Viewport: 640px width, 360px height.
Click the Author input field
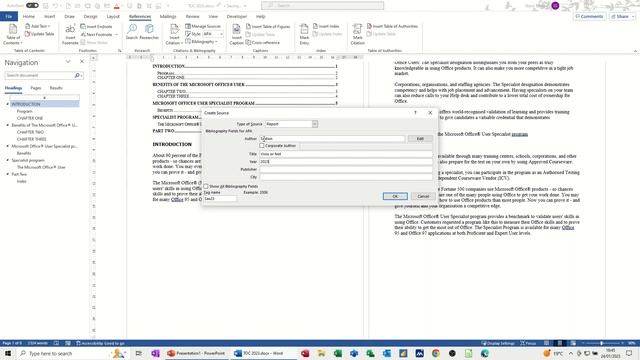pos(332,139)
